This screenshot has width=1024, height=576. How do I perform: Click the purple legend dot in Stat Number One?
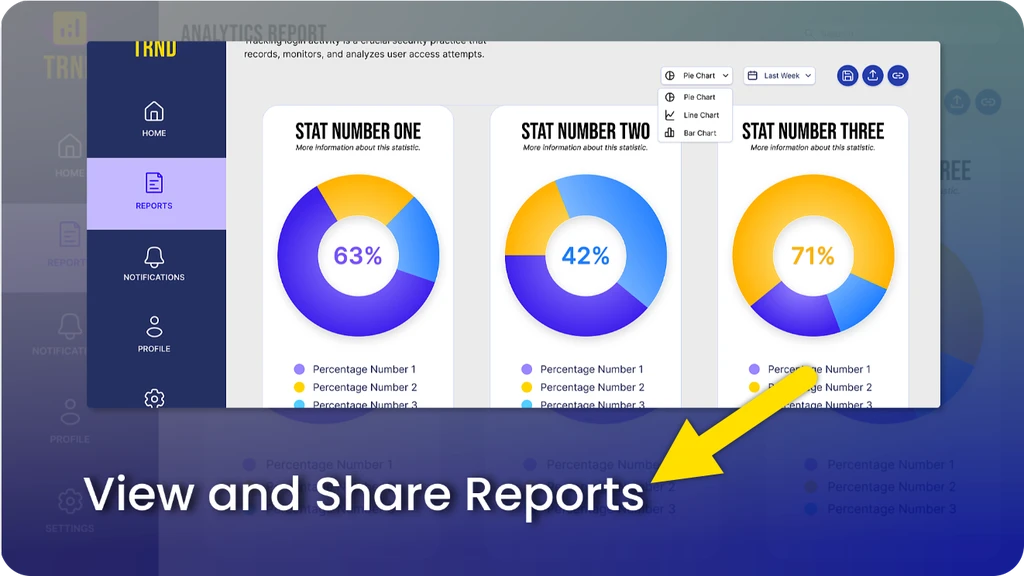pyautogui.click(x=299, y=369)
